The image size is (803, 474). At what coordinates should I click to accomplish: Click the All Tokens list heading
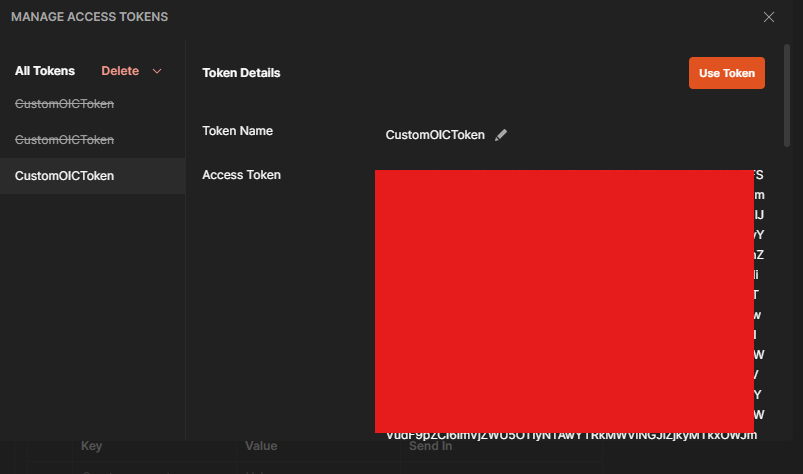pos(44,71)
